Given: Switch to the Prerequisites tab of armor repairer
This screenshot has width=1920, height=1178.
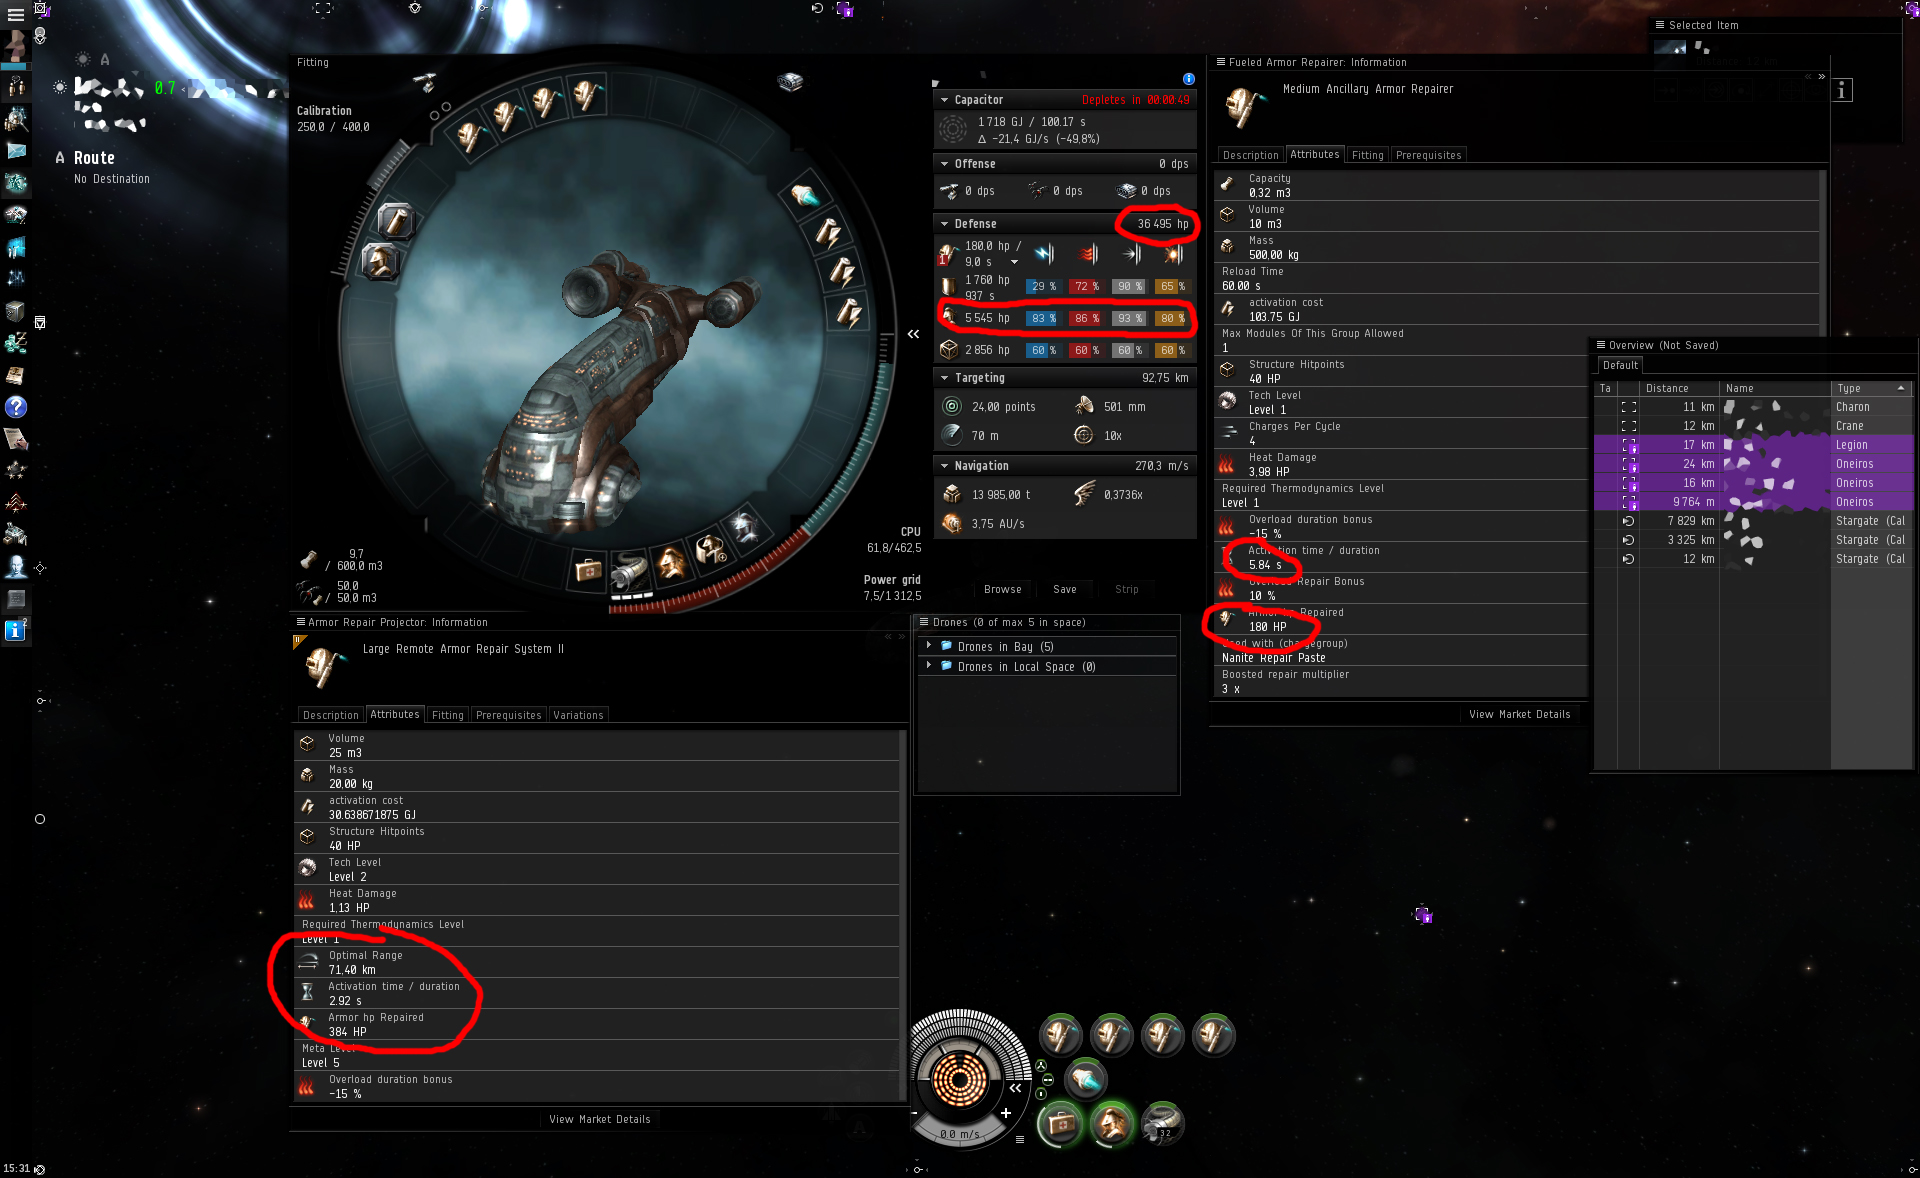Looking at the screenshot, I should click(x=1428, y=155).
